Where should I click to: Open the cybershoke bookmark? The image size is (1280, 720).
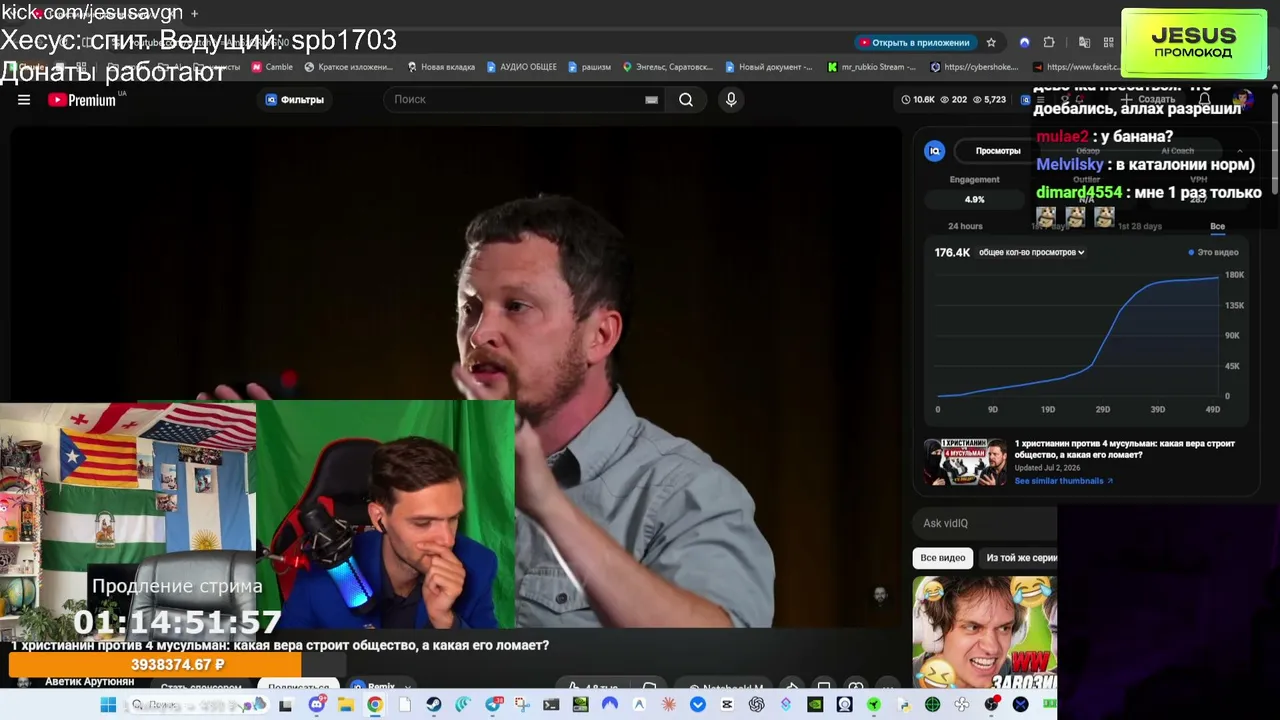pos(974,67)
